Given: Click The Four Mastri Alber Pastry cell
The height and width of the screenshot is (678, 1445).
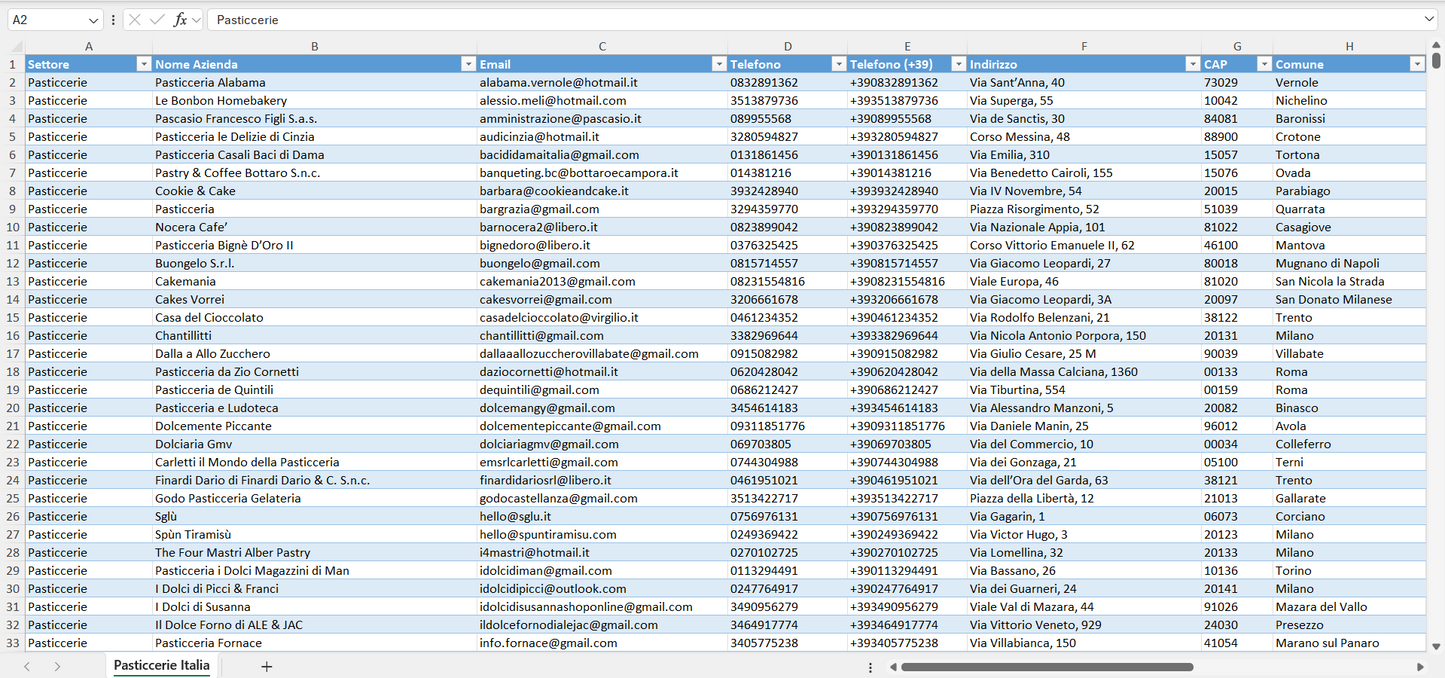Looking at the screenshot, I should coord(315,552).
